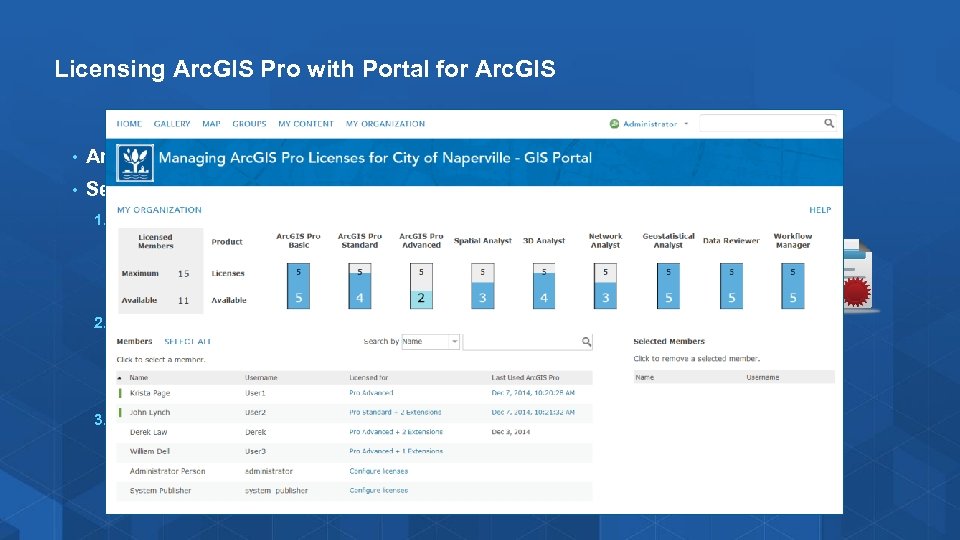Select member System Publisher
This screenshot has height=540, width=960.
point(160,490)
